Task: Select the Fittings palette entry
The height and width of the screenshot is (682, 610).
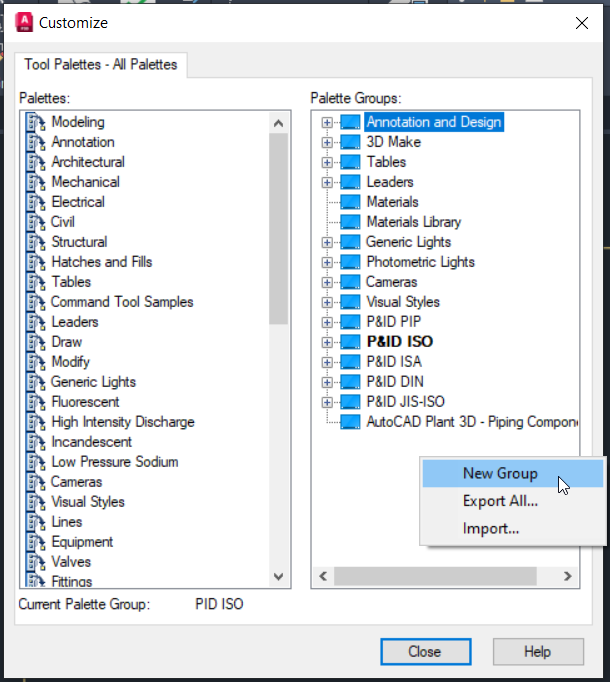Action: (72, 582)
